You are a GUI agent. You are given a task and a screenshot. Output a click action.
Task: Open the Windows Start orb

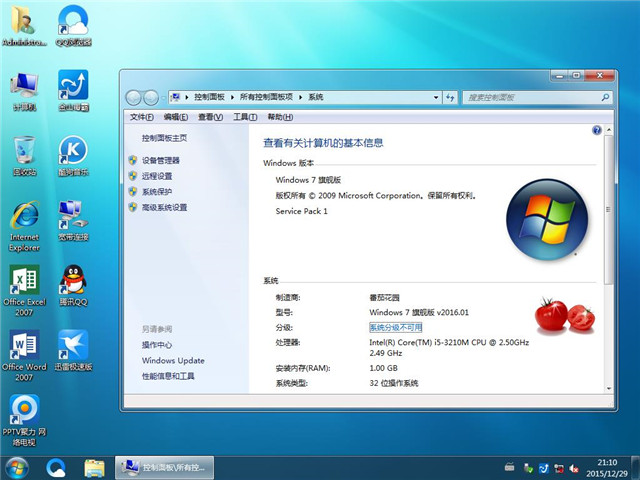17,468
